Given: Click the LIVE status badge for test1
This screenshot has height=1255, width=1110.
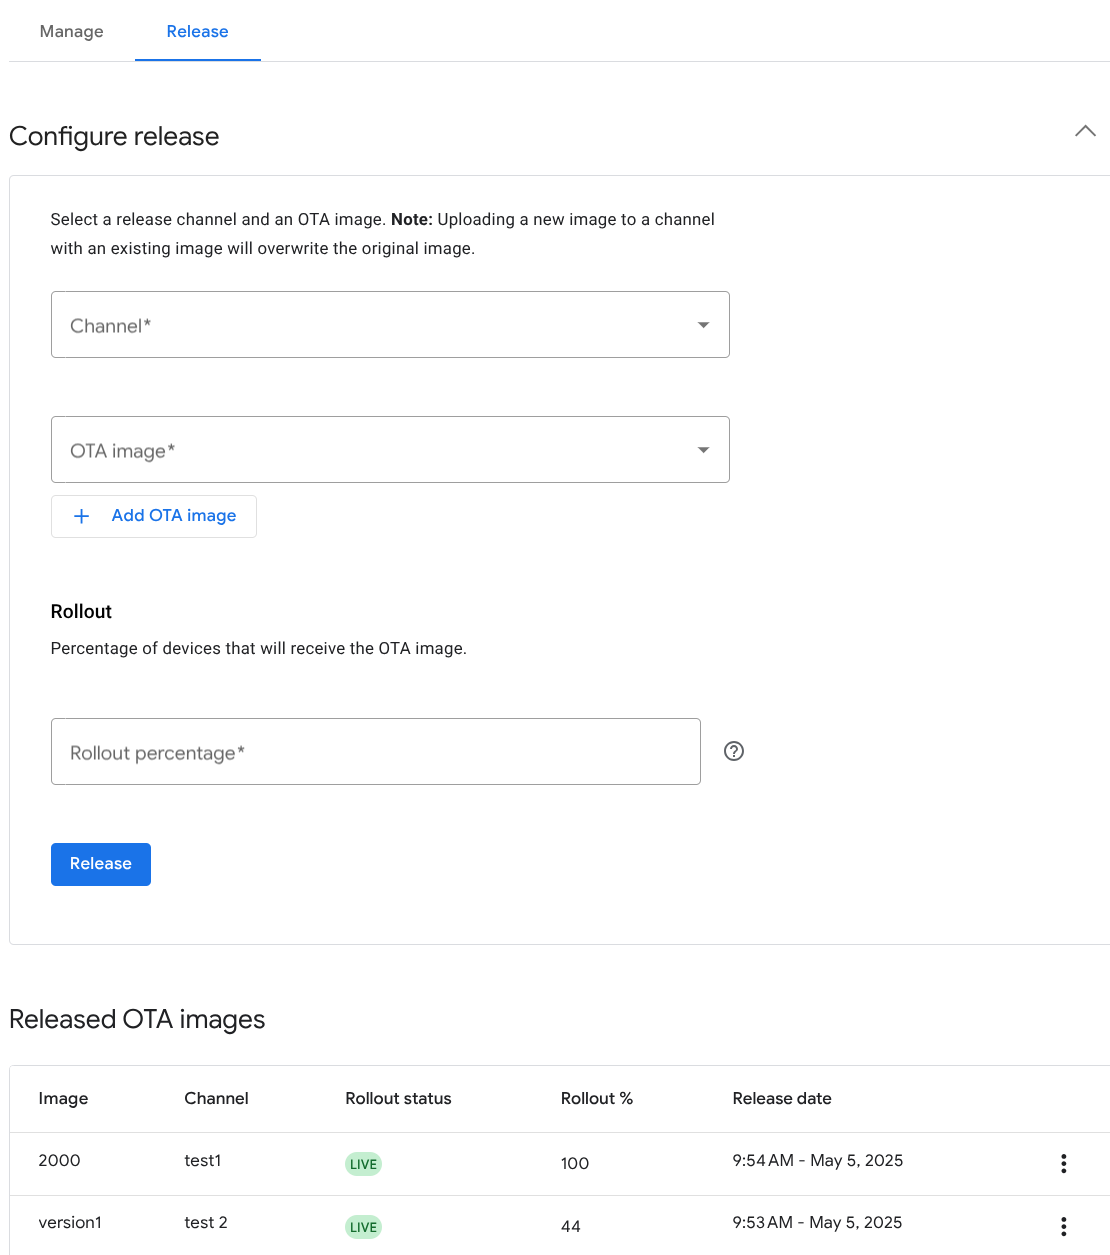Looking at the screenshot, I should pos(363,1164).
